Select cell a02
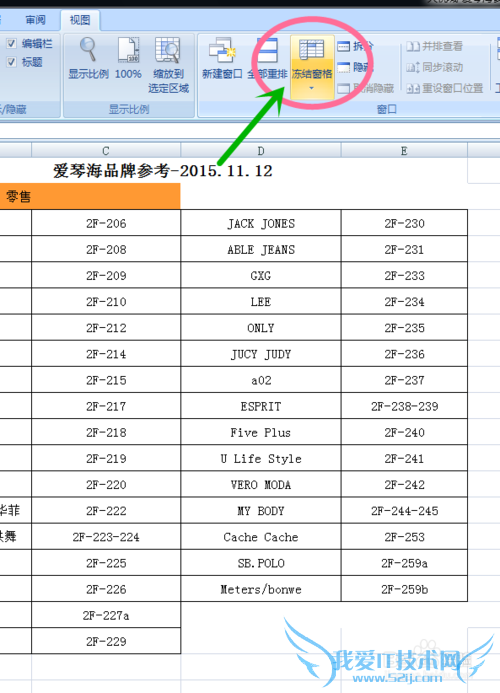Viewport: 500px width, 693px height. (261, 379)
